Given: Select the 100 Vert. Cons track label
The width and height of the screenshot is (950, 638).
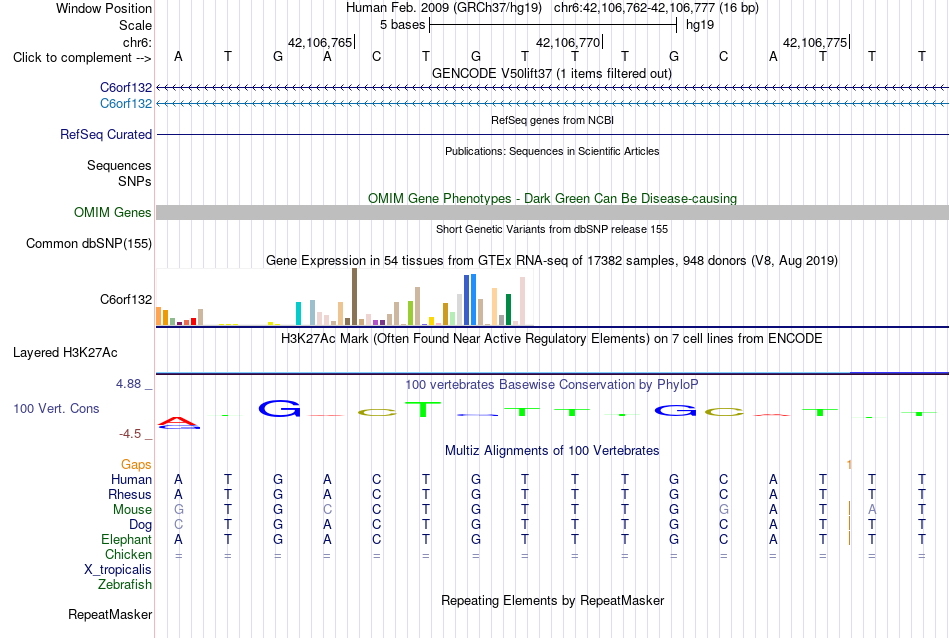Looking at the screenshot, I should (56, 408).
